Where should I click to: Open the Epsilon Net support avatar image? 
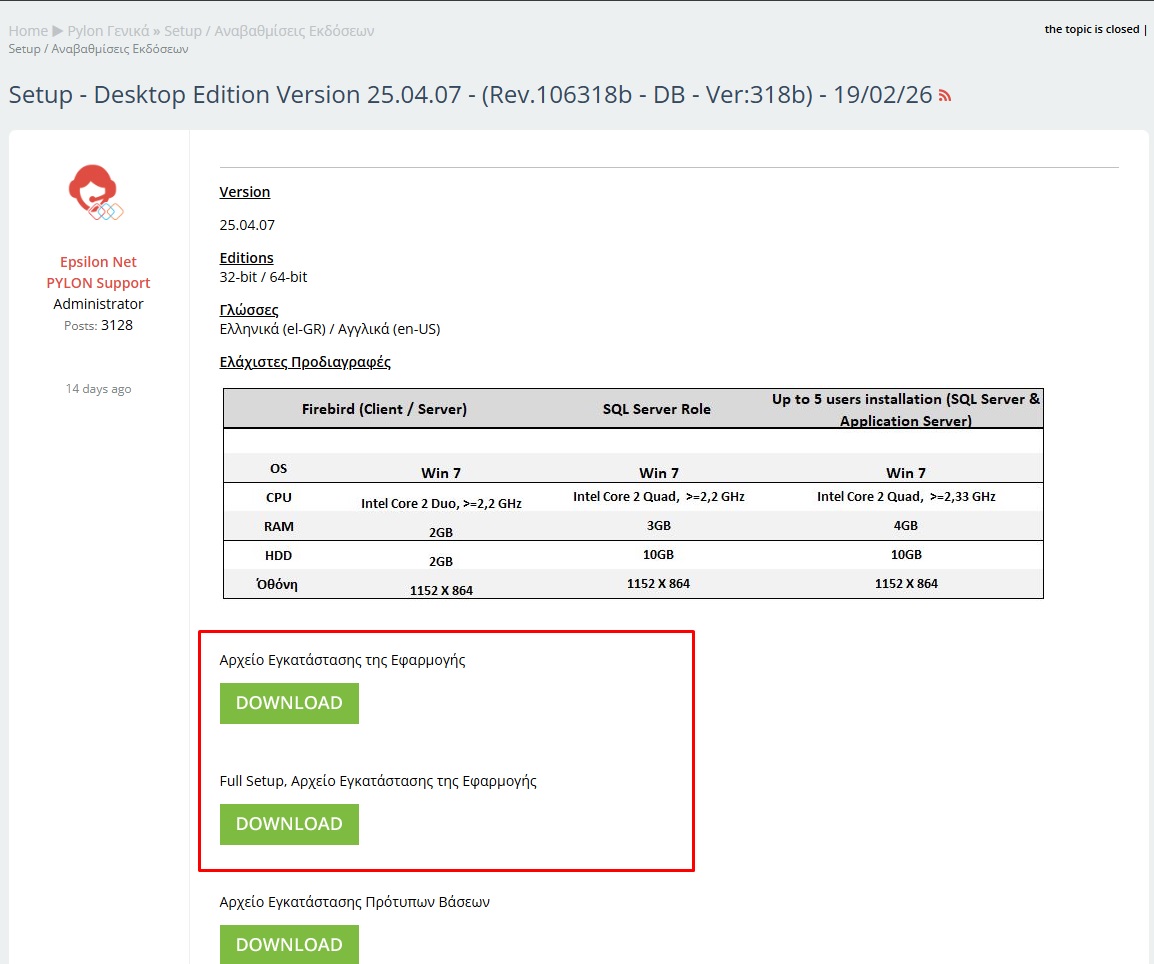click(x=97, y=193)
